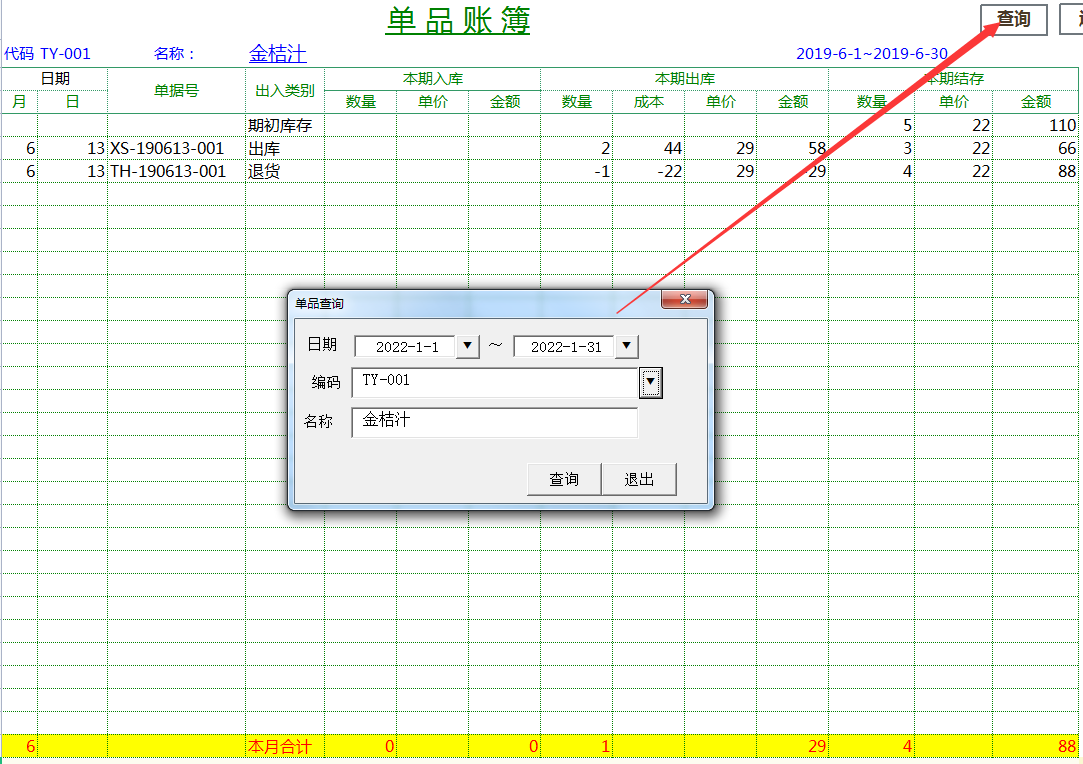Viewport: 1083px width, 764px height.
Task: Open the start date dropdown in the dialog
Action: click(466, 346)
